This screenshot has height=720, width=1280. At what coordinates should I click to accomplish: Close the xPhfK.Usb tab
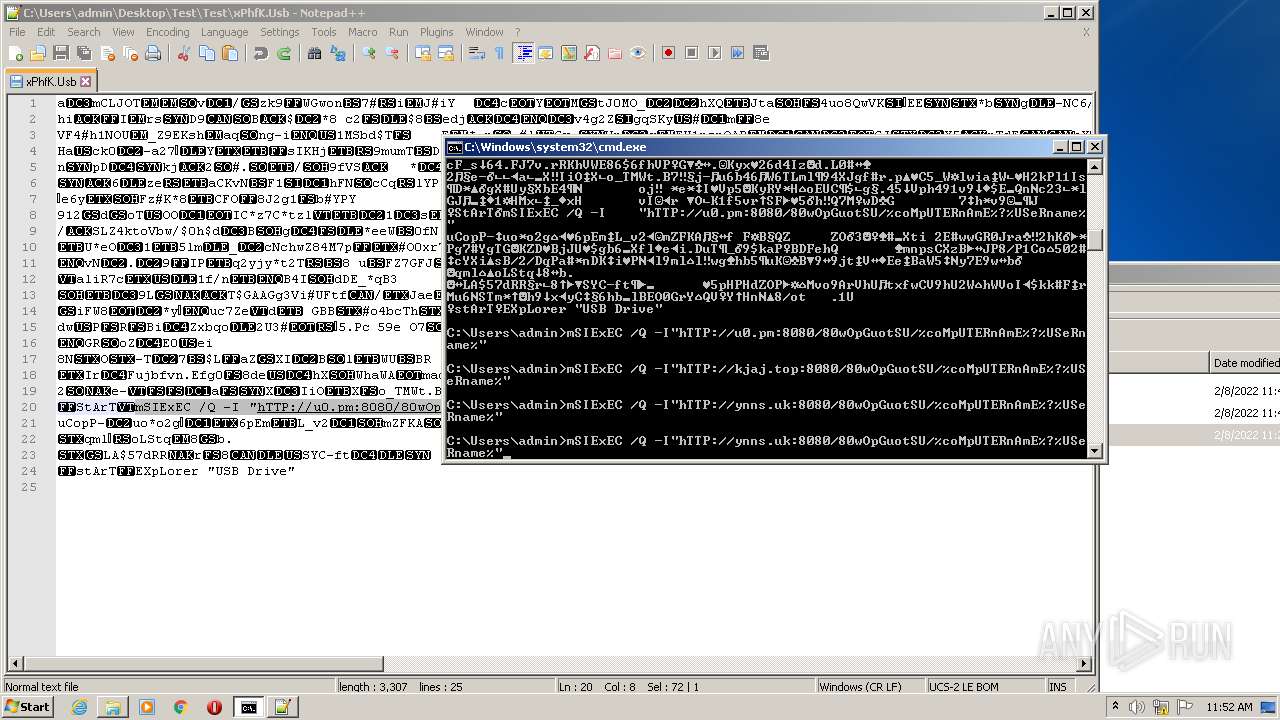[x=85, y=82]
